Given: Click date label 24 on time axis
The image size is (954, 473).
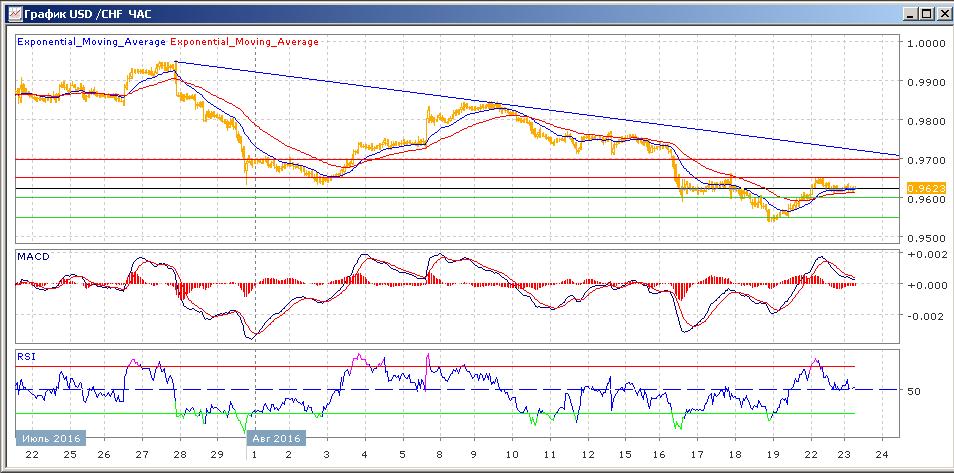Looking at the screenshot, I should coord(882,455).
